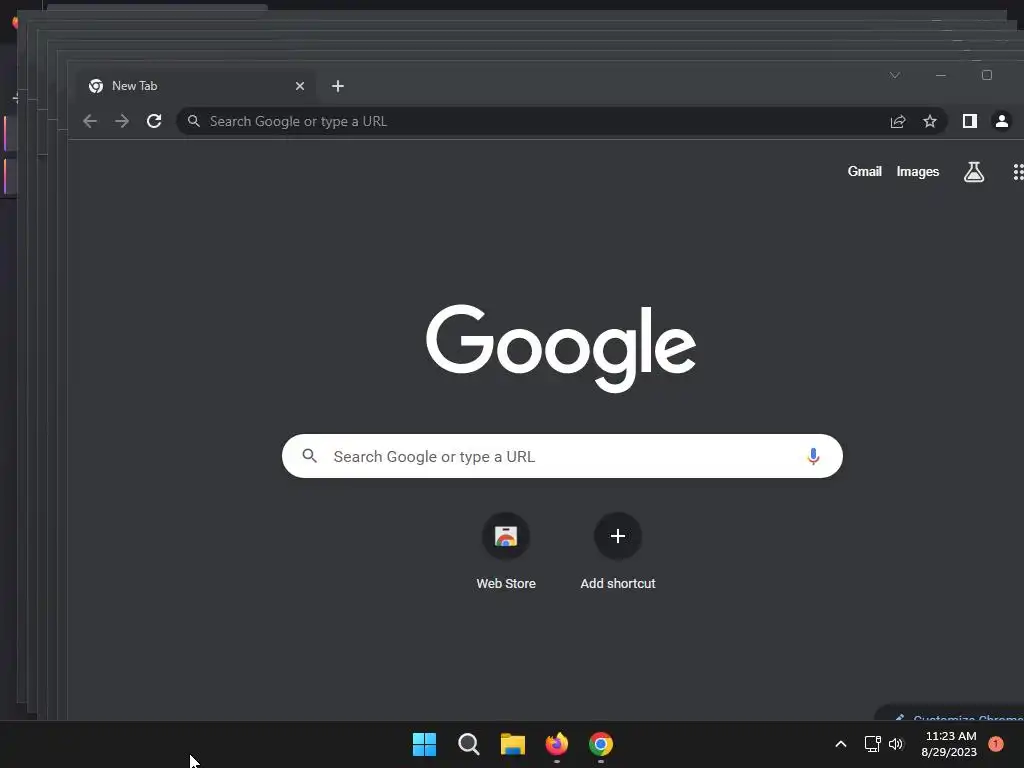Click the Chrome taskbar icon

pos(601,744)
